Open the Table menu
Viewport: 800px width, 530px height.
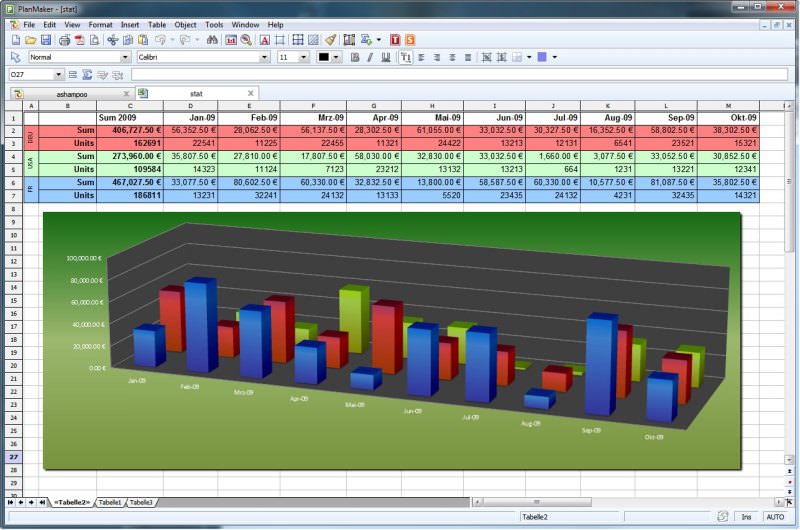tap(157, 24)
